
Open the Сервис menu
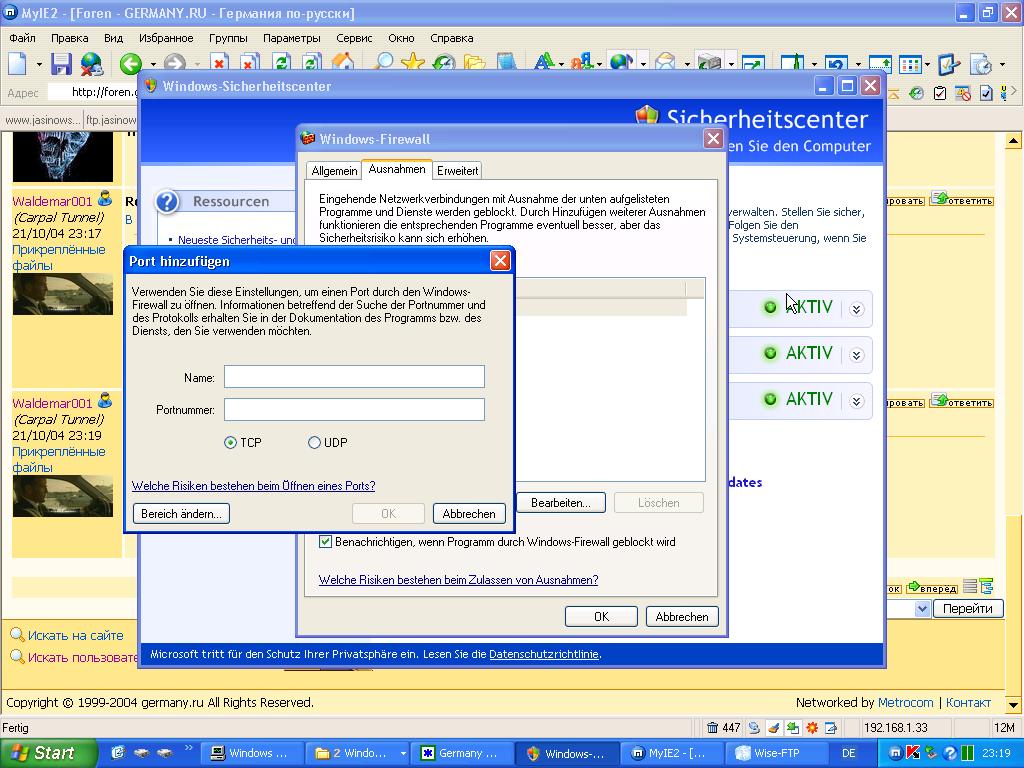coord(354,38)
